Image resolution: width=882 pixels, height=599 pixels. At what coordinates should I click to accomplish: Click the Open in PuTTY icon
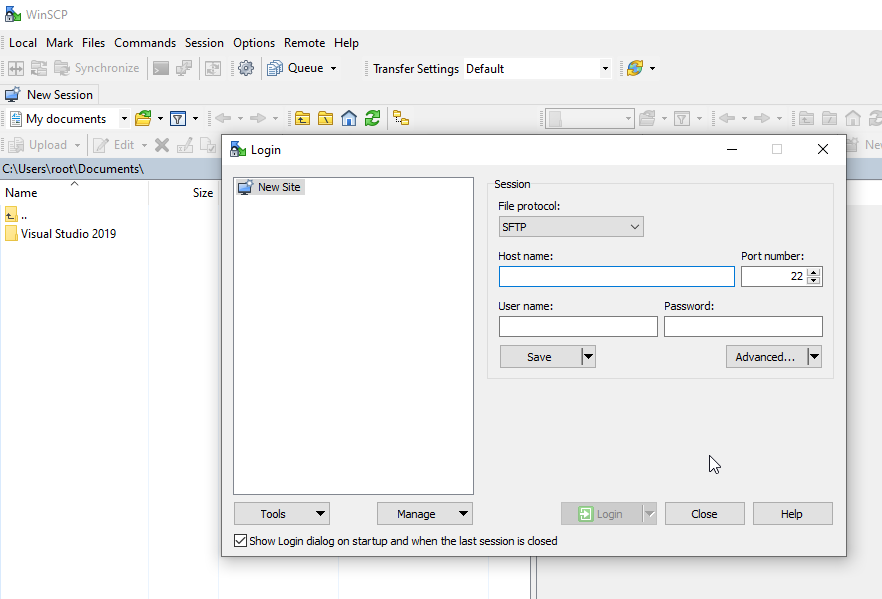tap(184, 69)
